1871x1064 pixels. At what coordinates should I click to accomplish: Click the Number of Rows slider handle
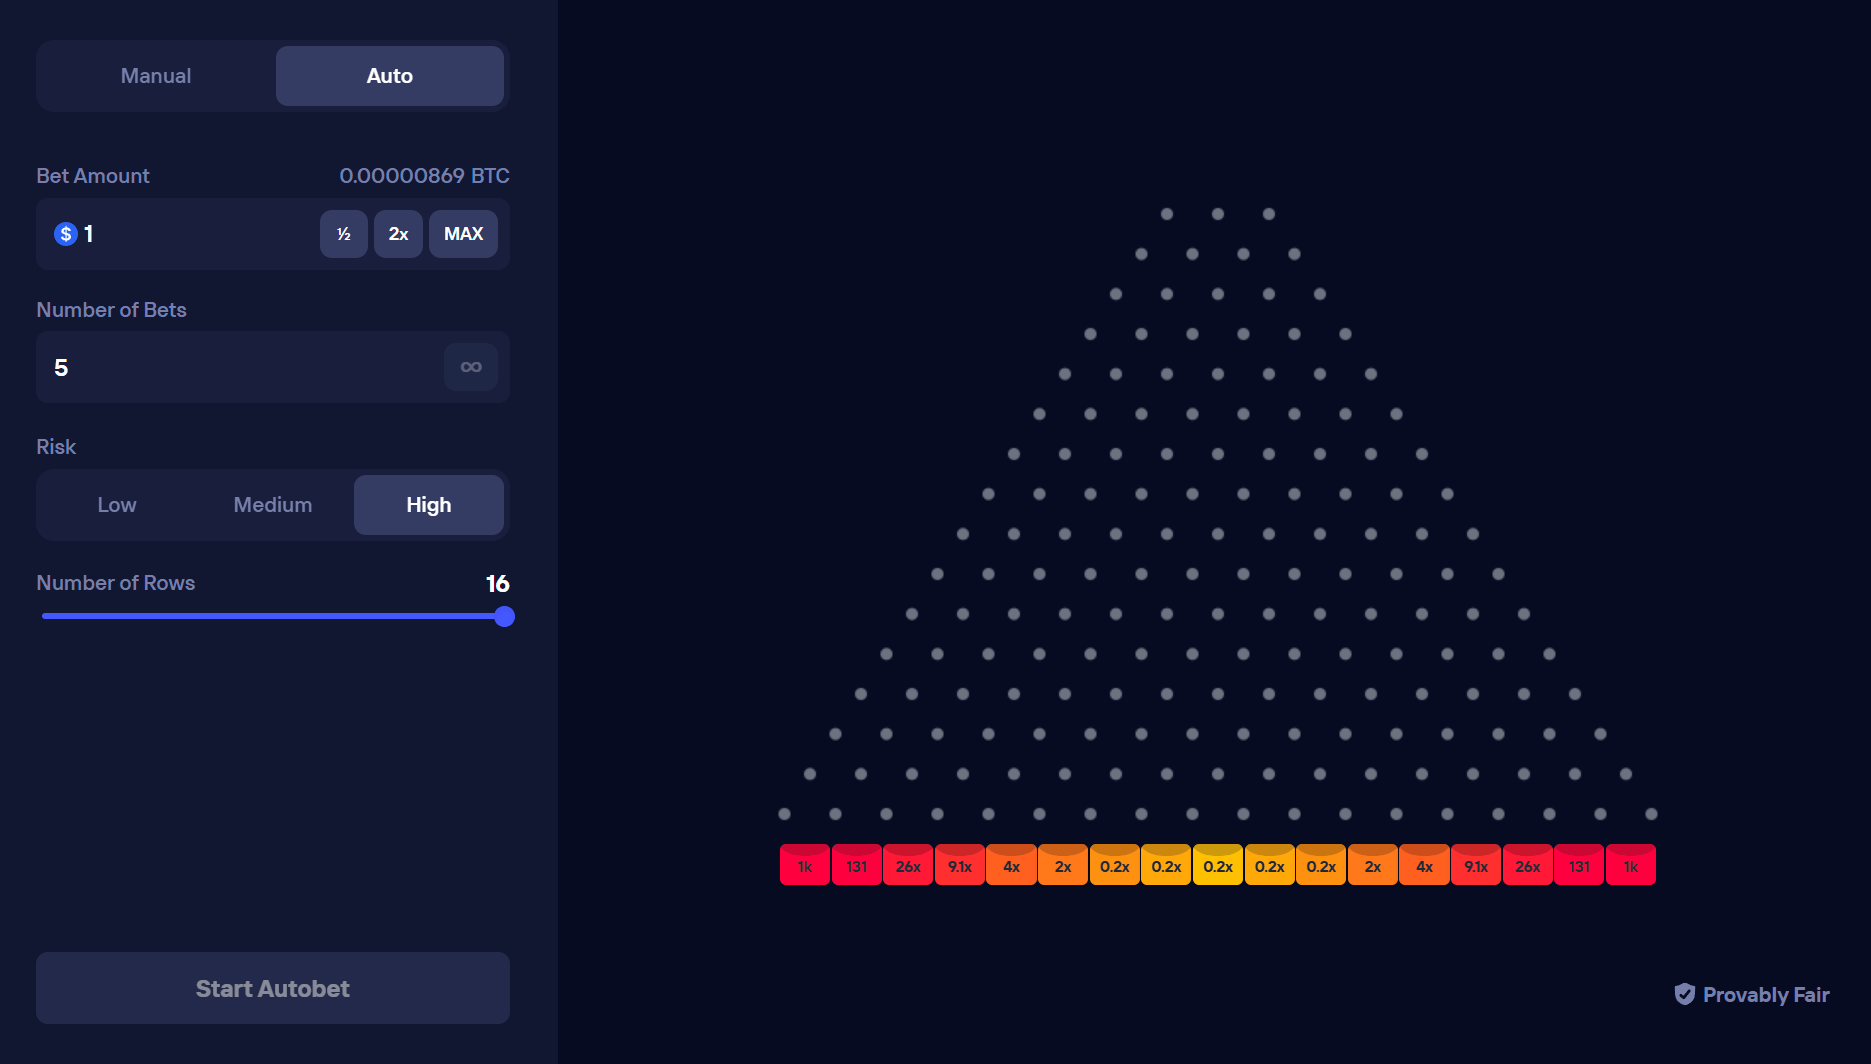click(x=505, y=616)
